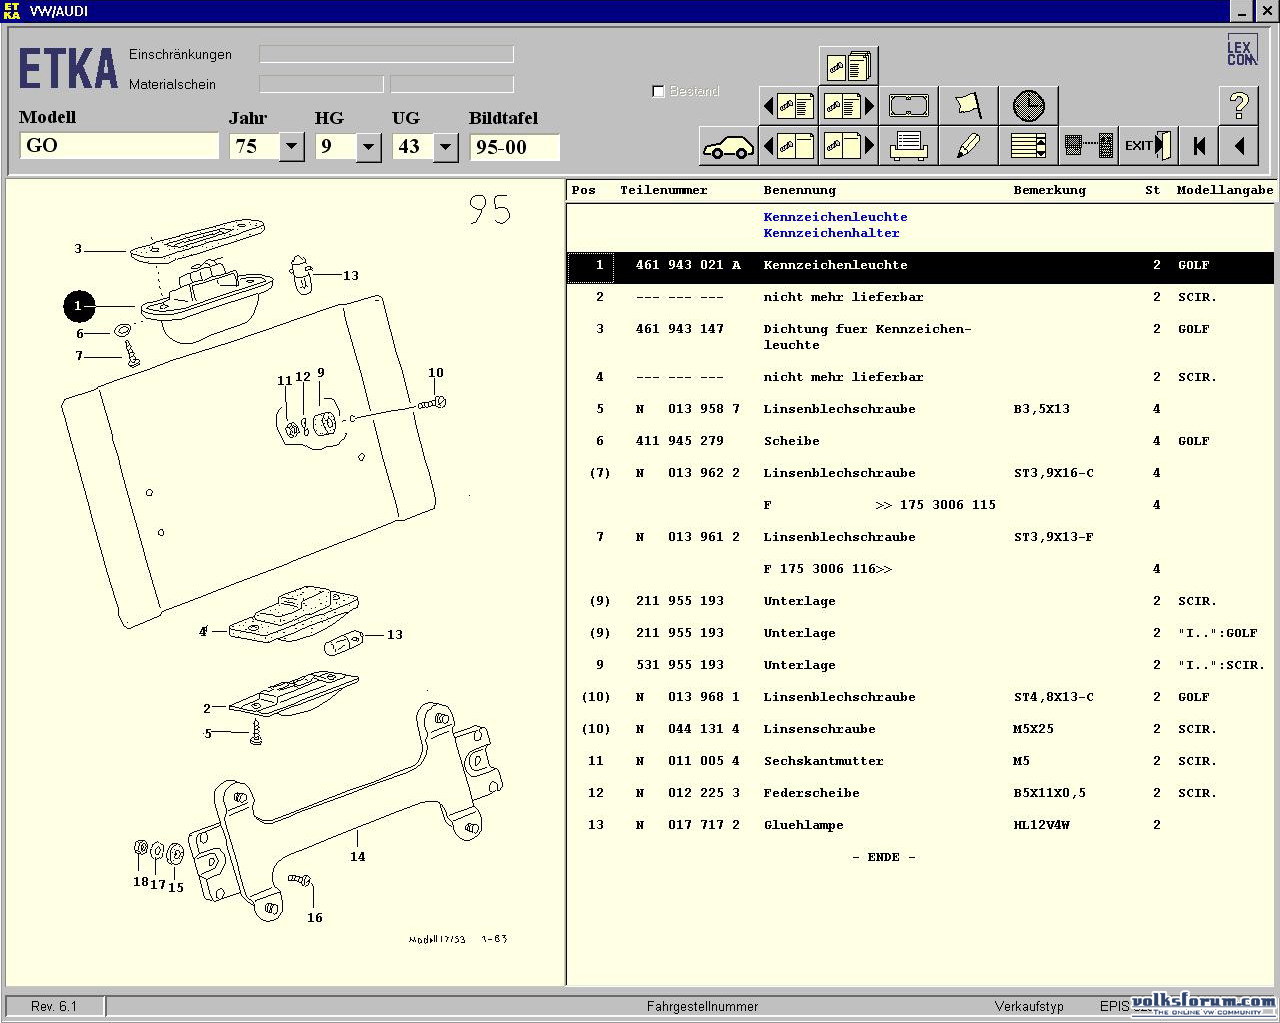Screen dimensions: 1280x1023
Task: Click the computer connection icon
Action: click(1088, 146)
